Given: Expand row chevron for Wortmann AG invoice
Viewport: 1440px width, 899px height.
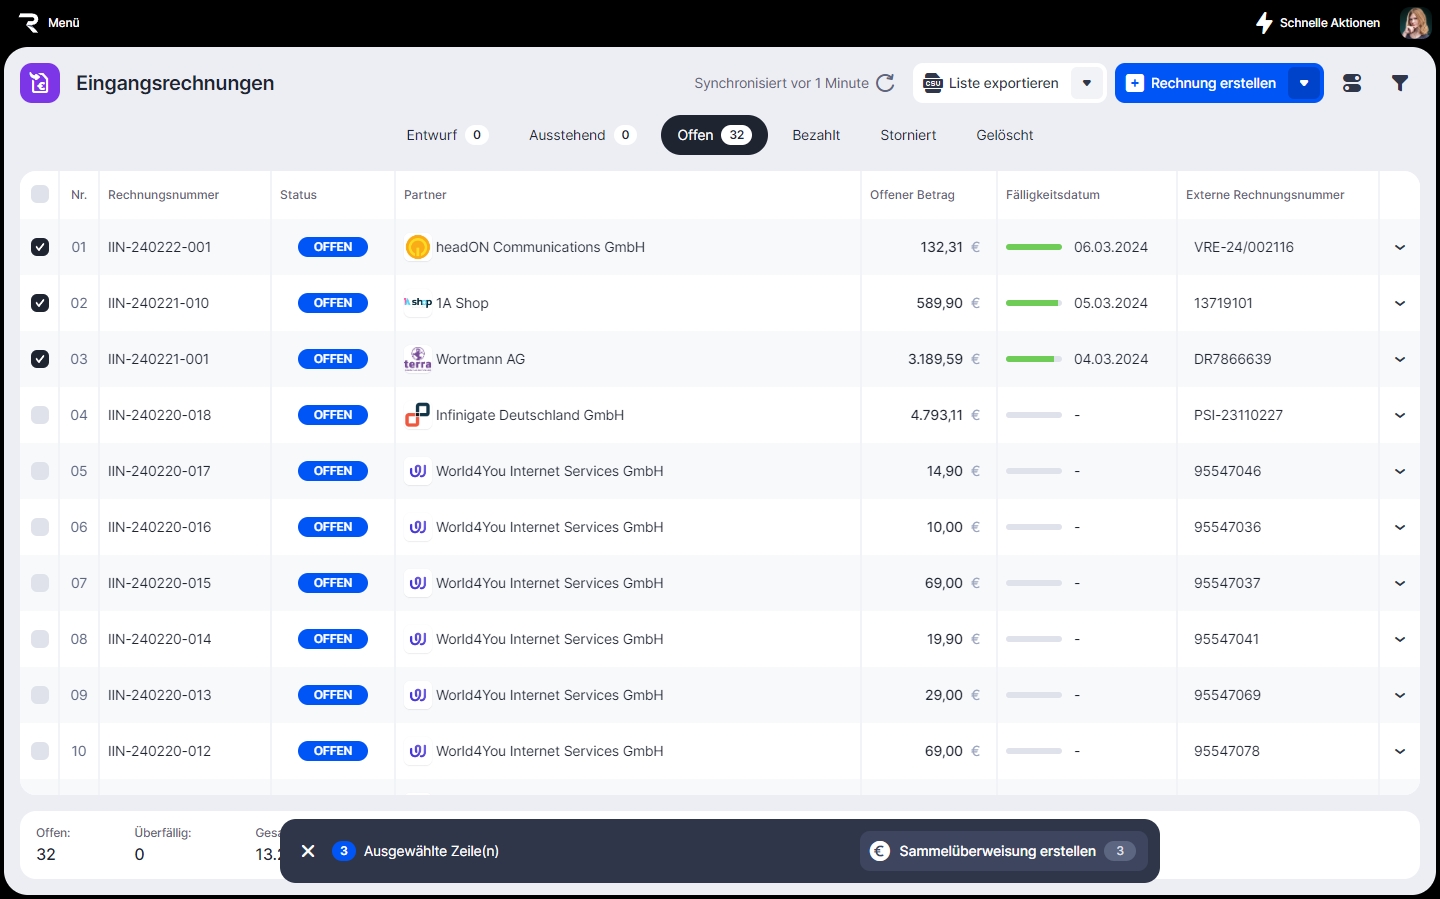Looking at the screenshot, I should click(x=1399, y=359).
